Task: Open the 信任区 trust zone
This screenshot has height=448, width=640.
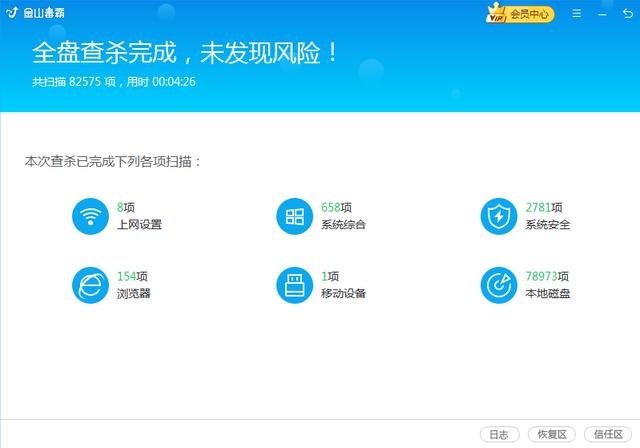Action: [x=608, y=435]
